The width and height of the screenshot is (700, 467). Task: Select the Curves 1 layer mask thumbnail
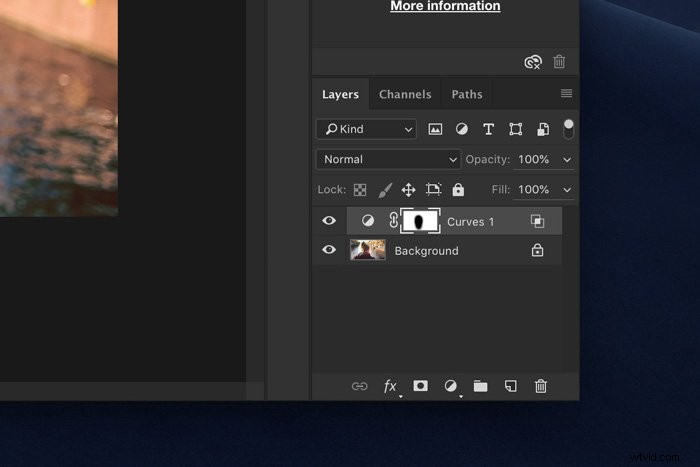tap(420, 221)
